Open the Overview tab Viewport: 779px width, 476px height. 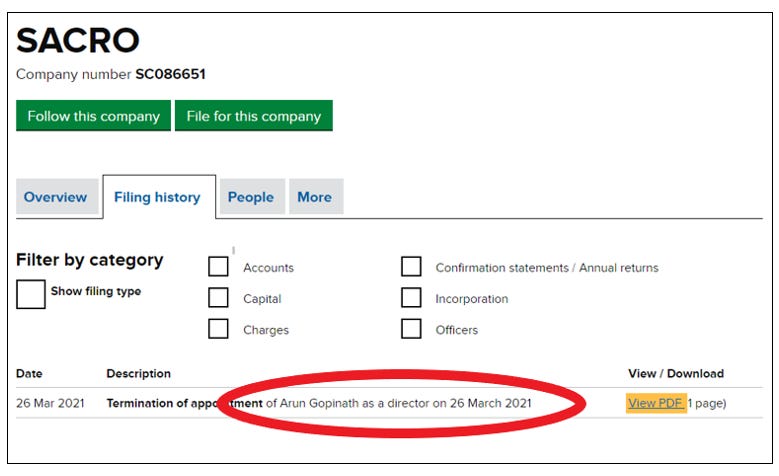point(57,197)
